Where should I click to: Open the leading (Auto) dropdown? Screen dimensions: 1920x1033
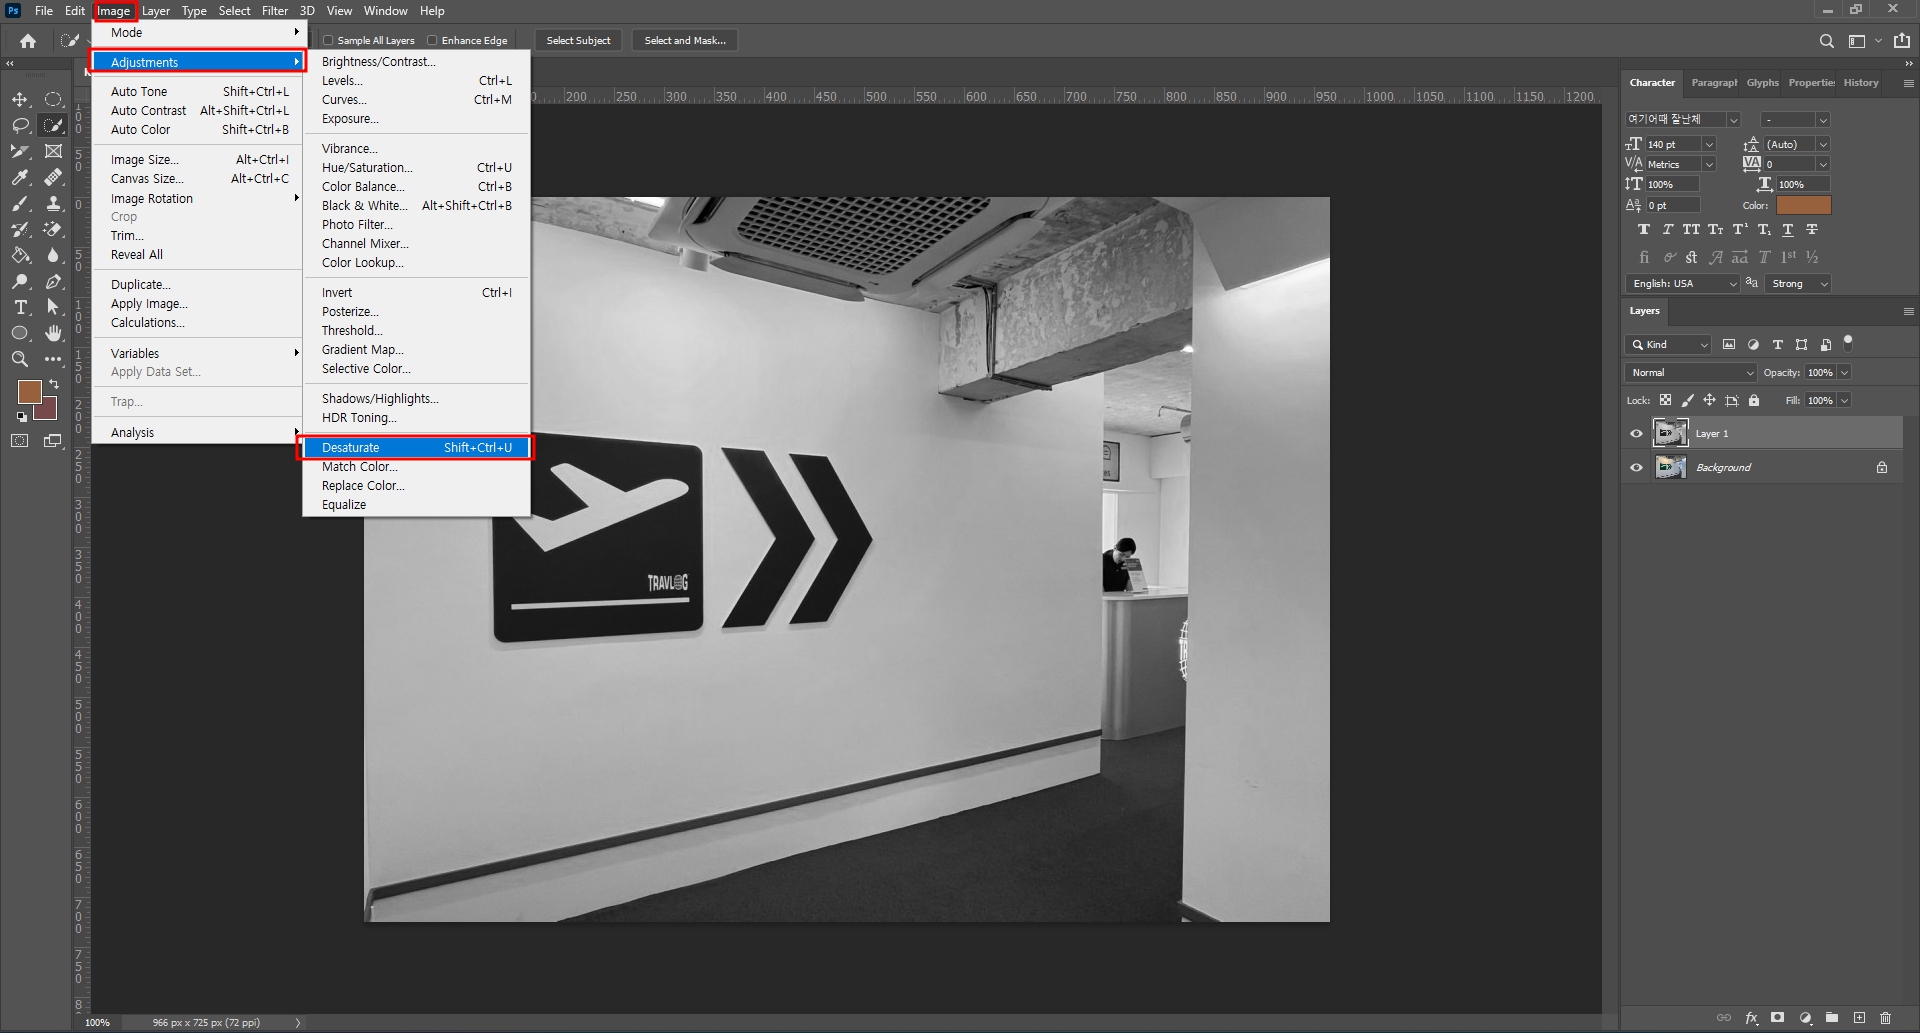pyautogui.click(x=1822, y=145)
